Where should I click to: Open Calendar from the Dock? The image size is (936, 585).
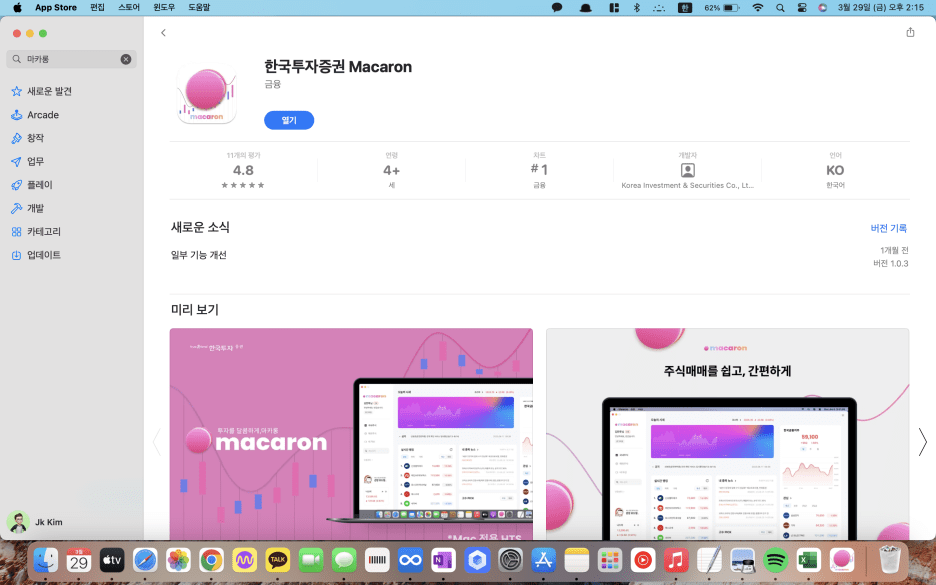pos(79,560)
